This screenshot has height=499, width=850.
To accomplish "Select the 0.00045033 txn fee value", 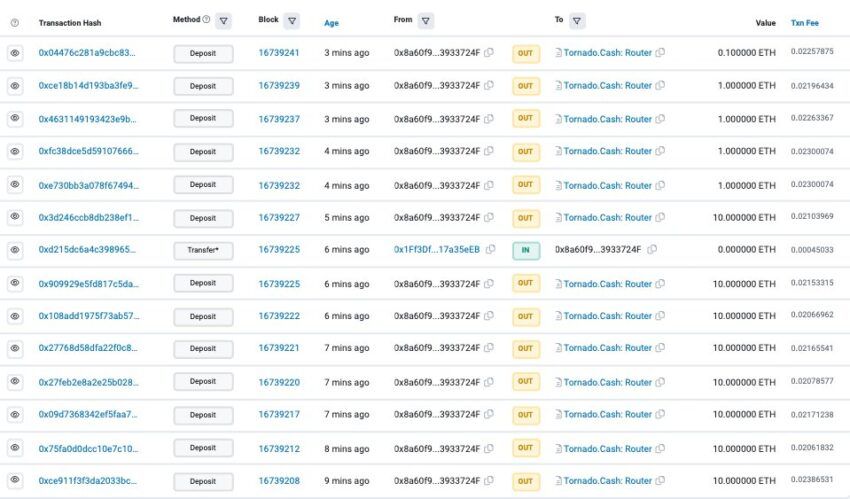I will pos(812,249).
